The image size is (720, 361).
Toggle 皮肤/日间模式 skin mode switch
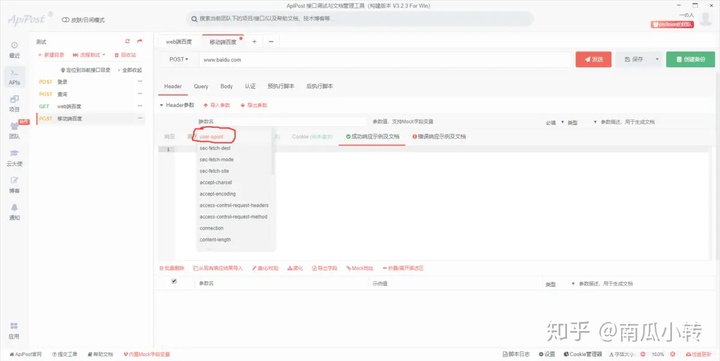65,20
